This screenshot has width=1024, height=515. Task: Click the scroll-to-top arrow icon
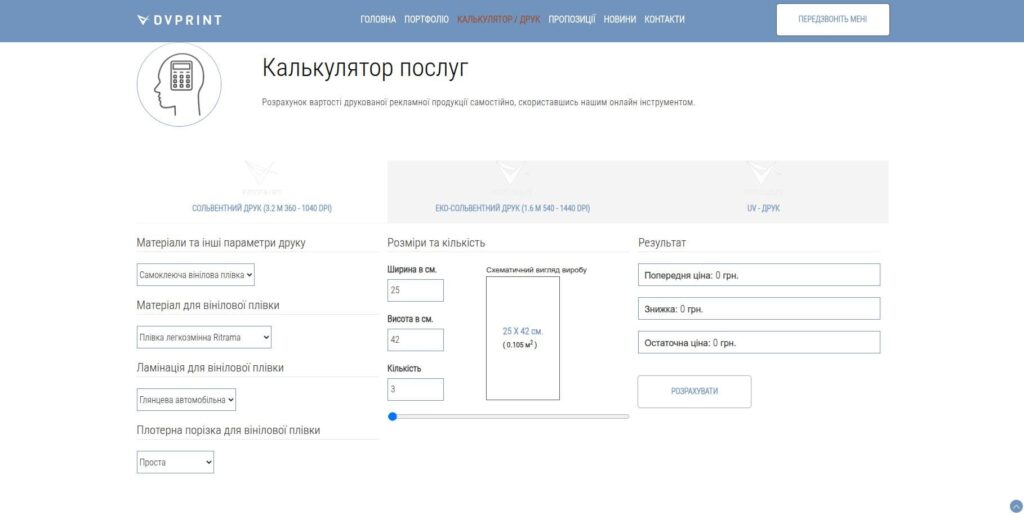(1016, 506)
